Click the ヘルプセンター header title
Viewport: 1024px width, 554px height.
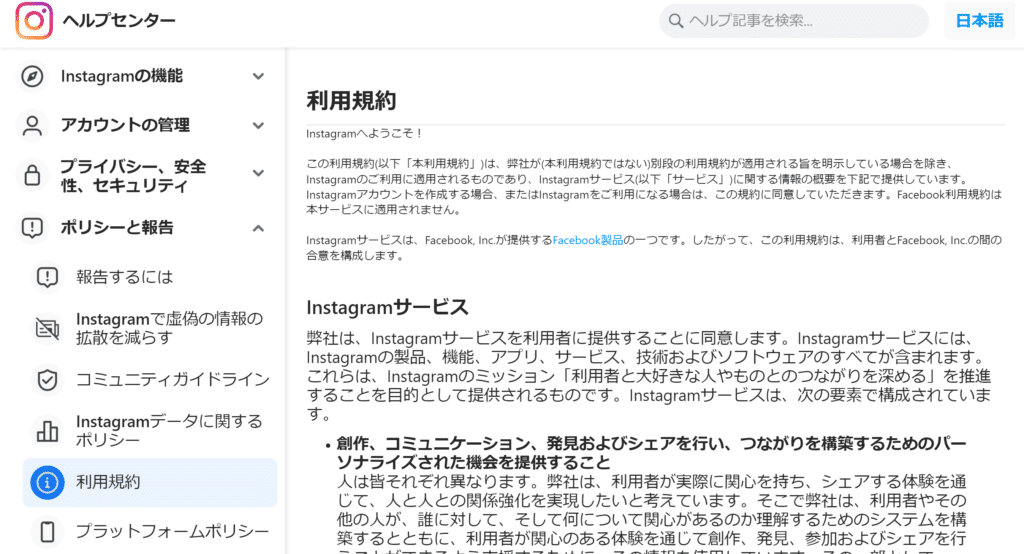point(118,21)
